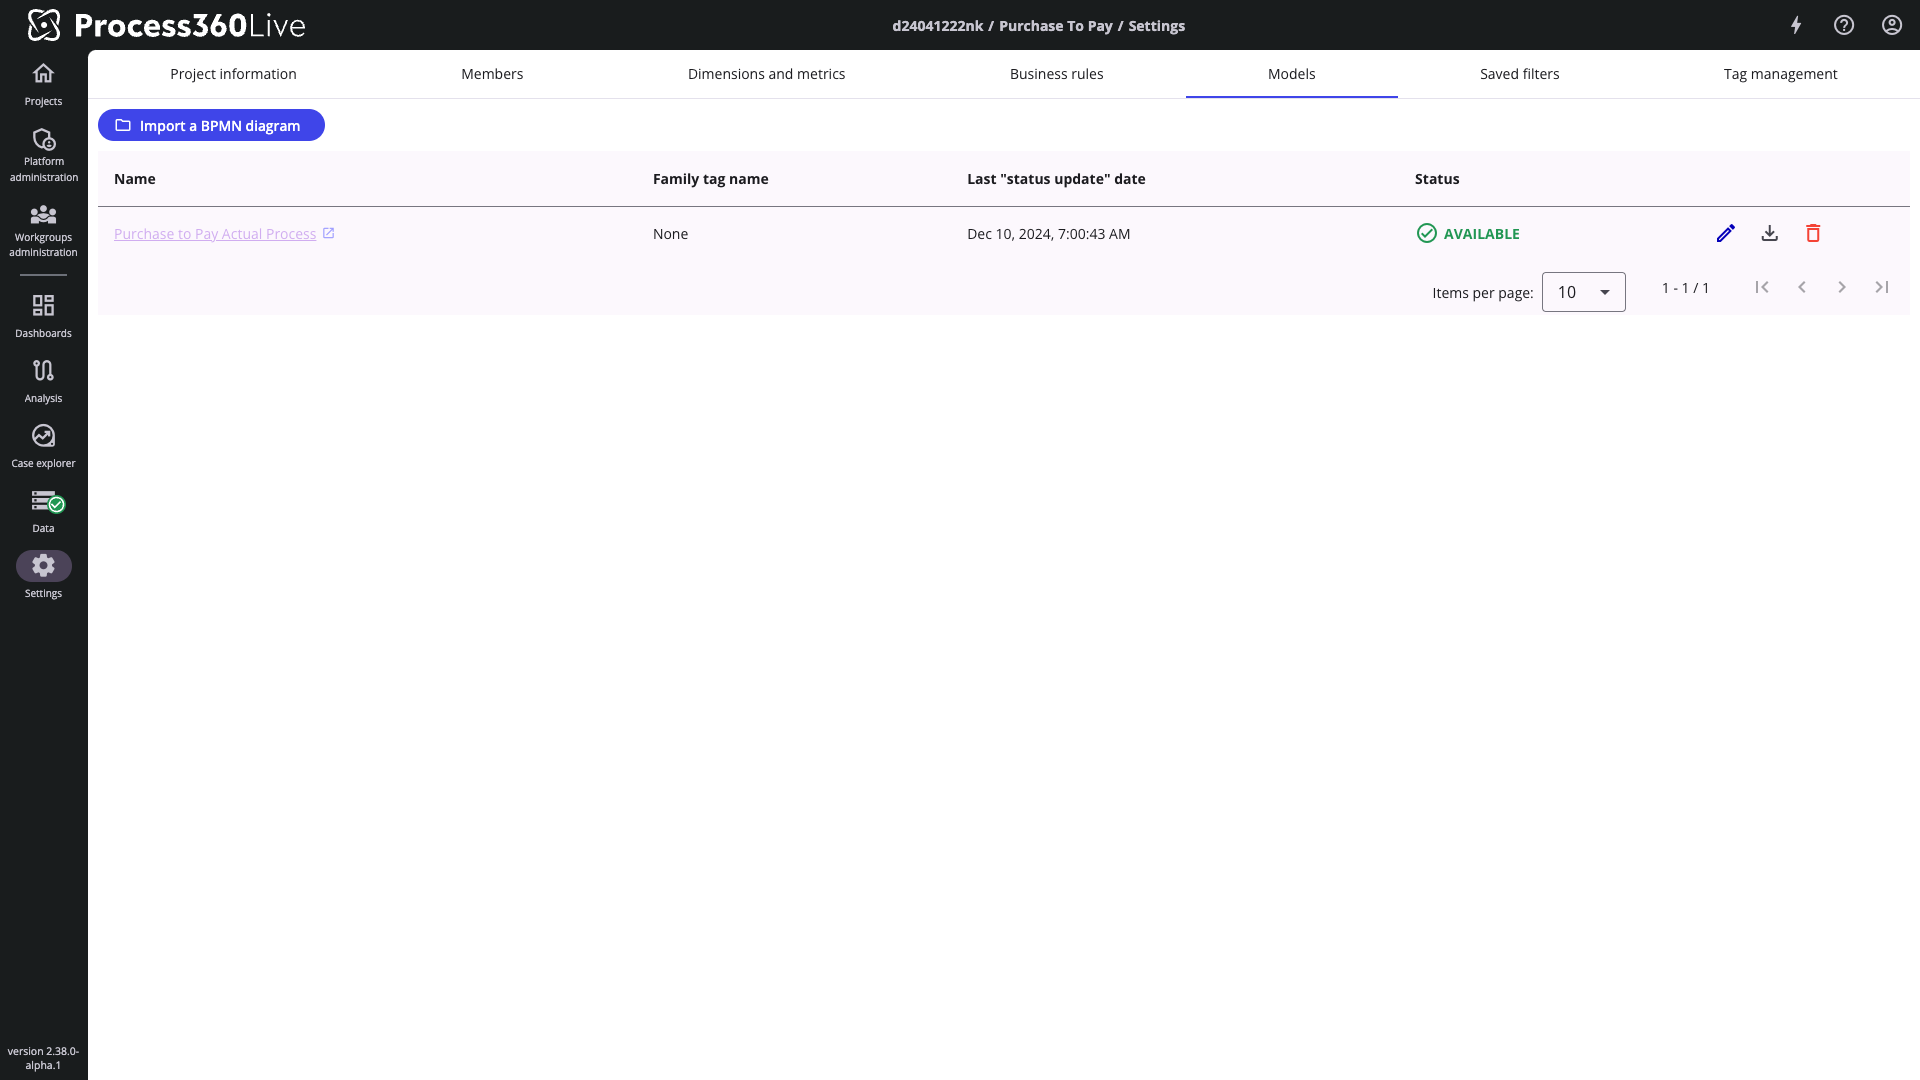Jump to last page of models
Image resolution: width=1920 pixels, height=1080 pixels.
(x=1881, y=287)
